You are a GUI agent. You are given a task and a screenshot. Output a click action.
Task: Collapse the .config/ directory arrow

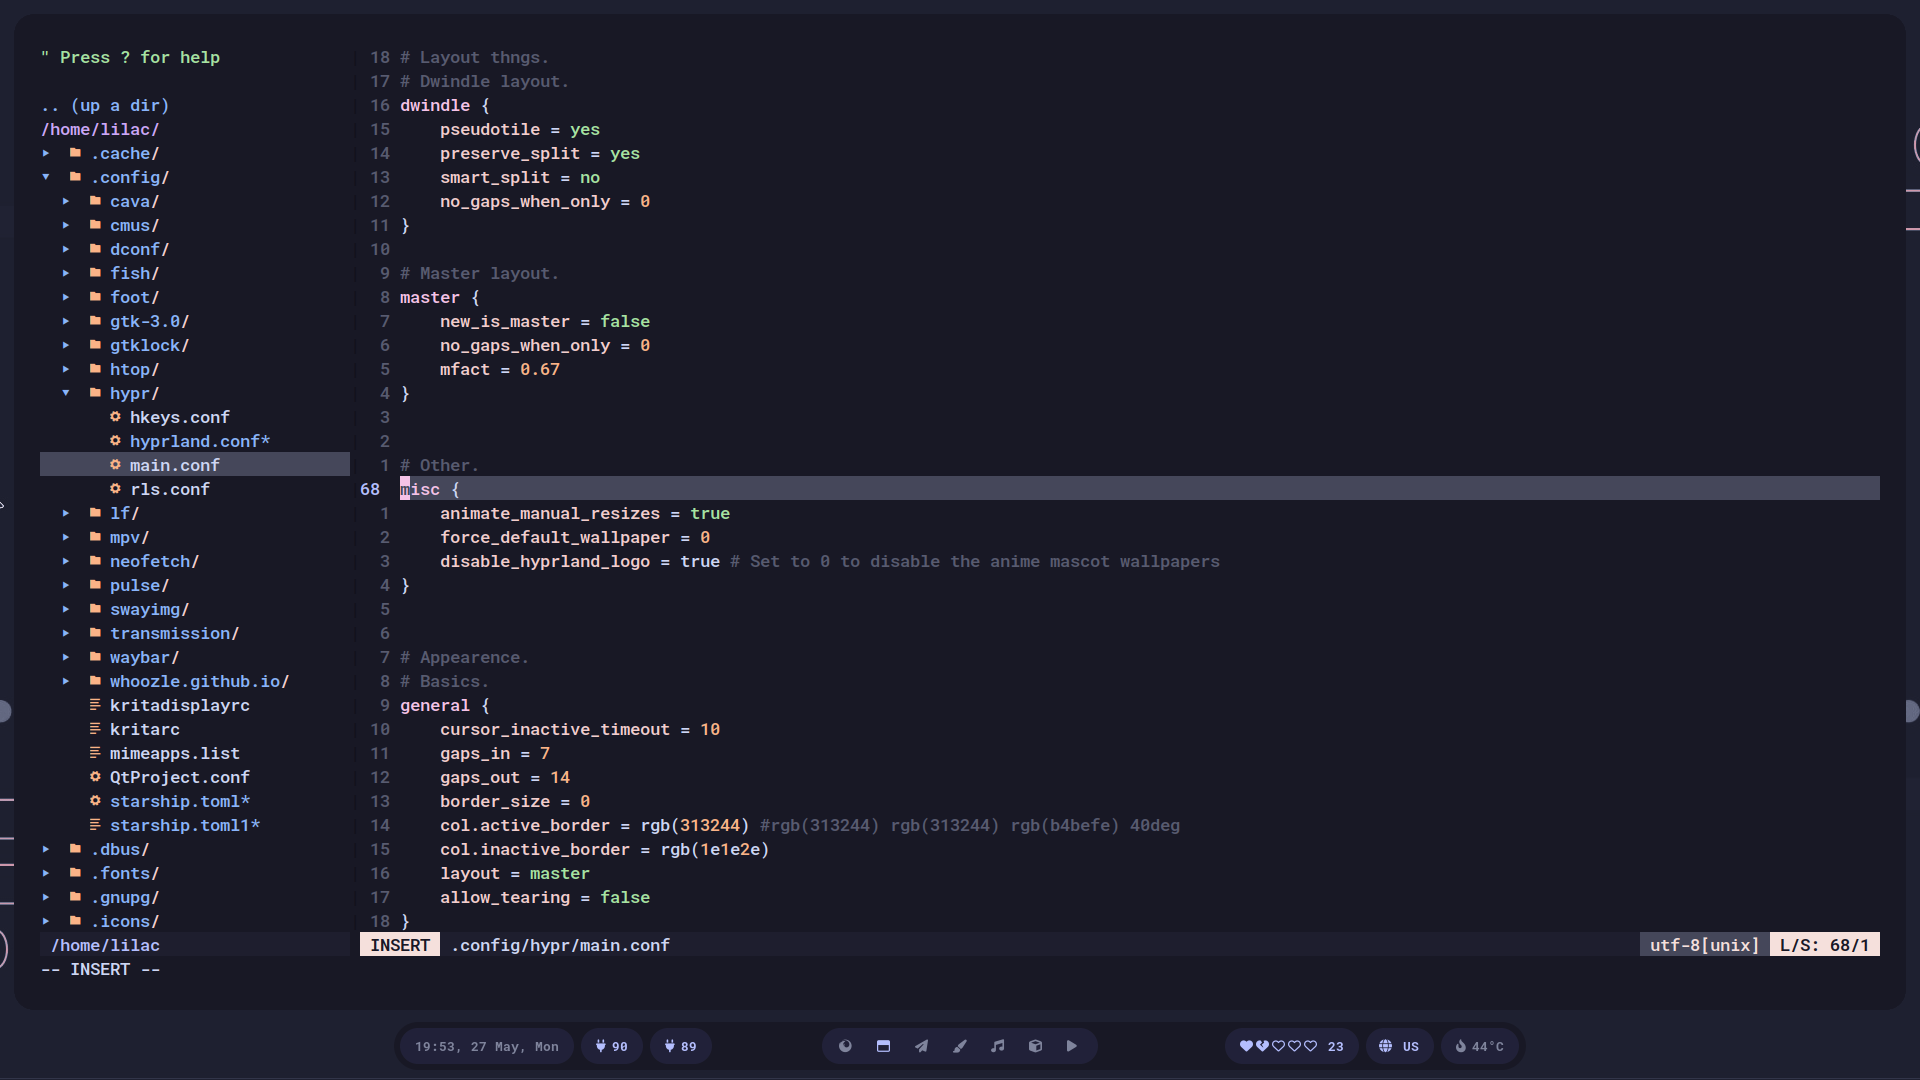pos(46,177)
